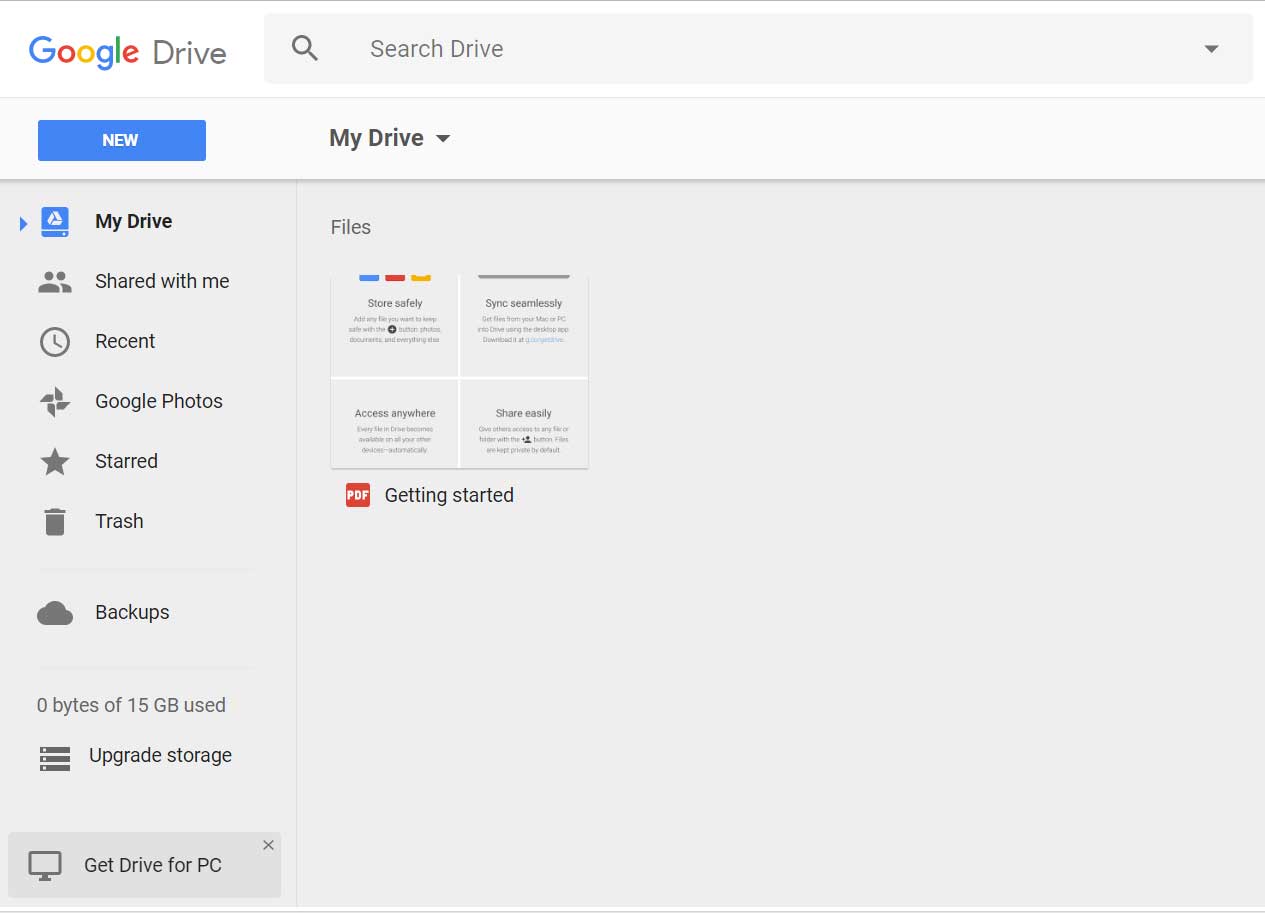
Task: Select the Google Photos icon in sidebar
Action: [54, 401]
